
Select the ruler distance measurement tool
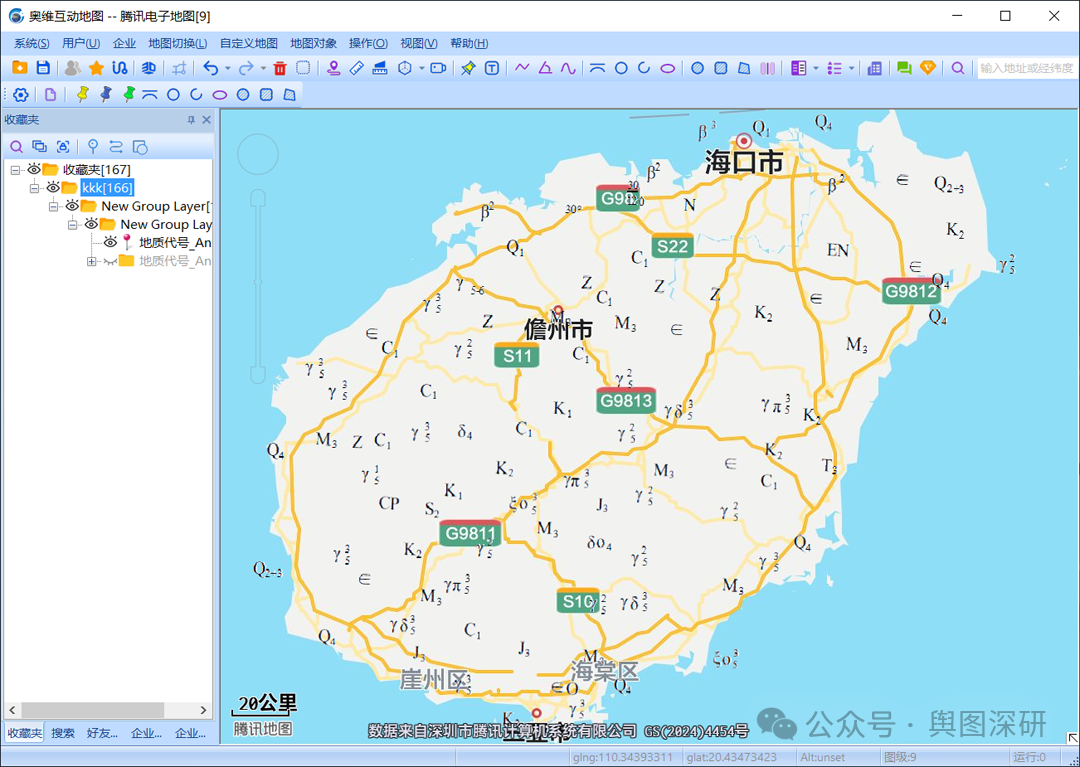tap(357, 68)
